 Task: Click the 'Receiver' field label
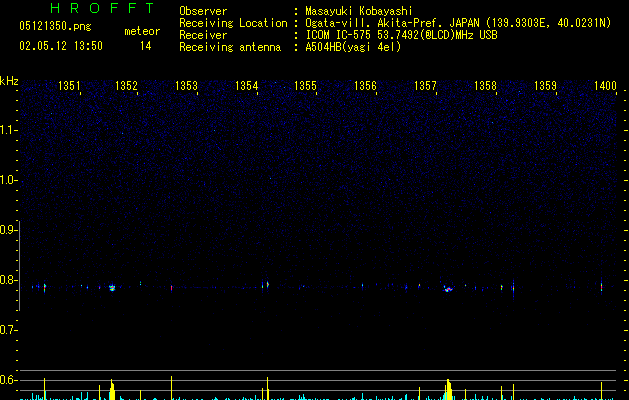[203, 35]
